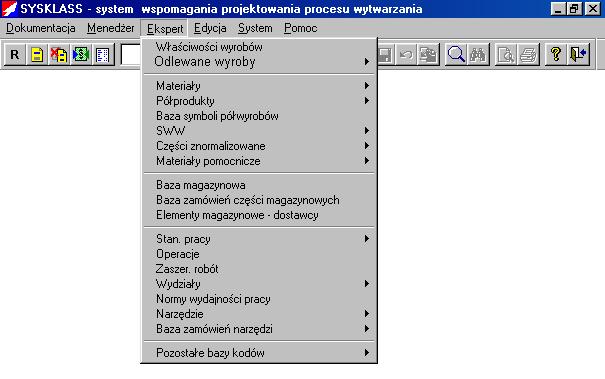Select Zaszer. robót menu entry
The width and height of the screenshot is (605, 379).
click(x=259, y=269)
